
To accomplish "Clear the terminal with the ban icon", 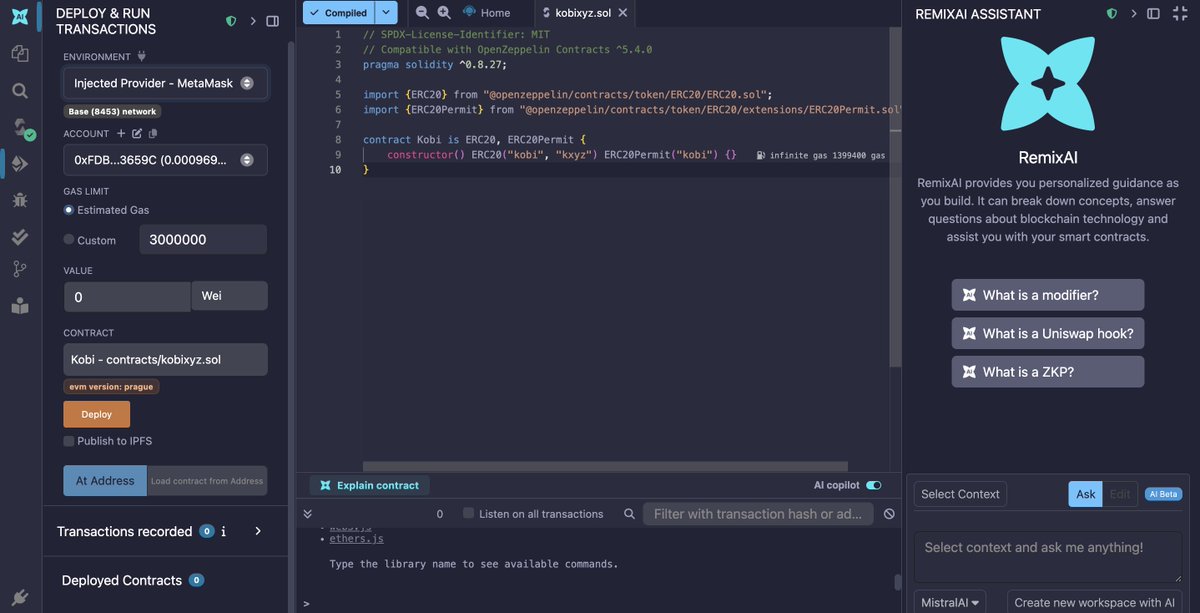I will point(889,514).
